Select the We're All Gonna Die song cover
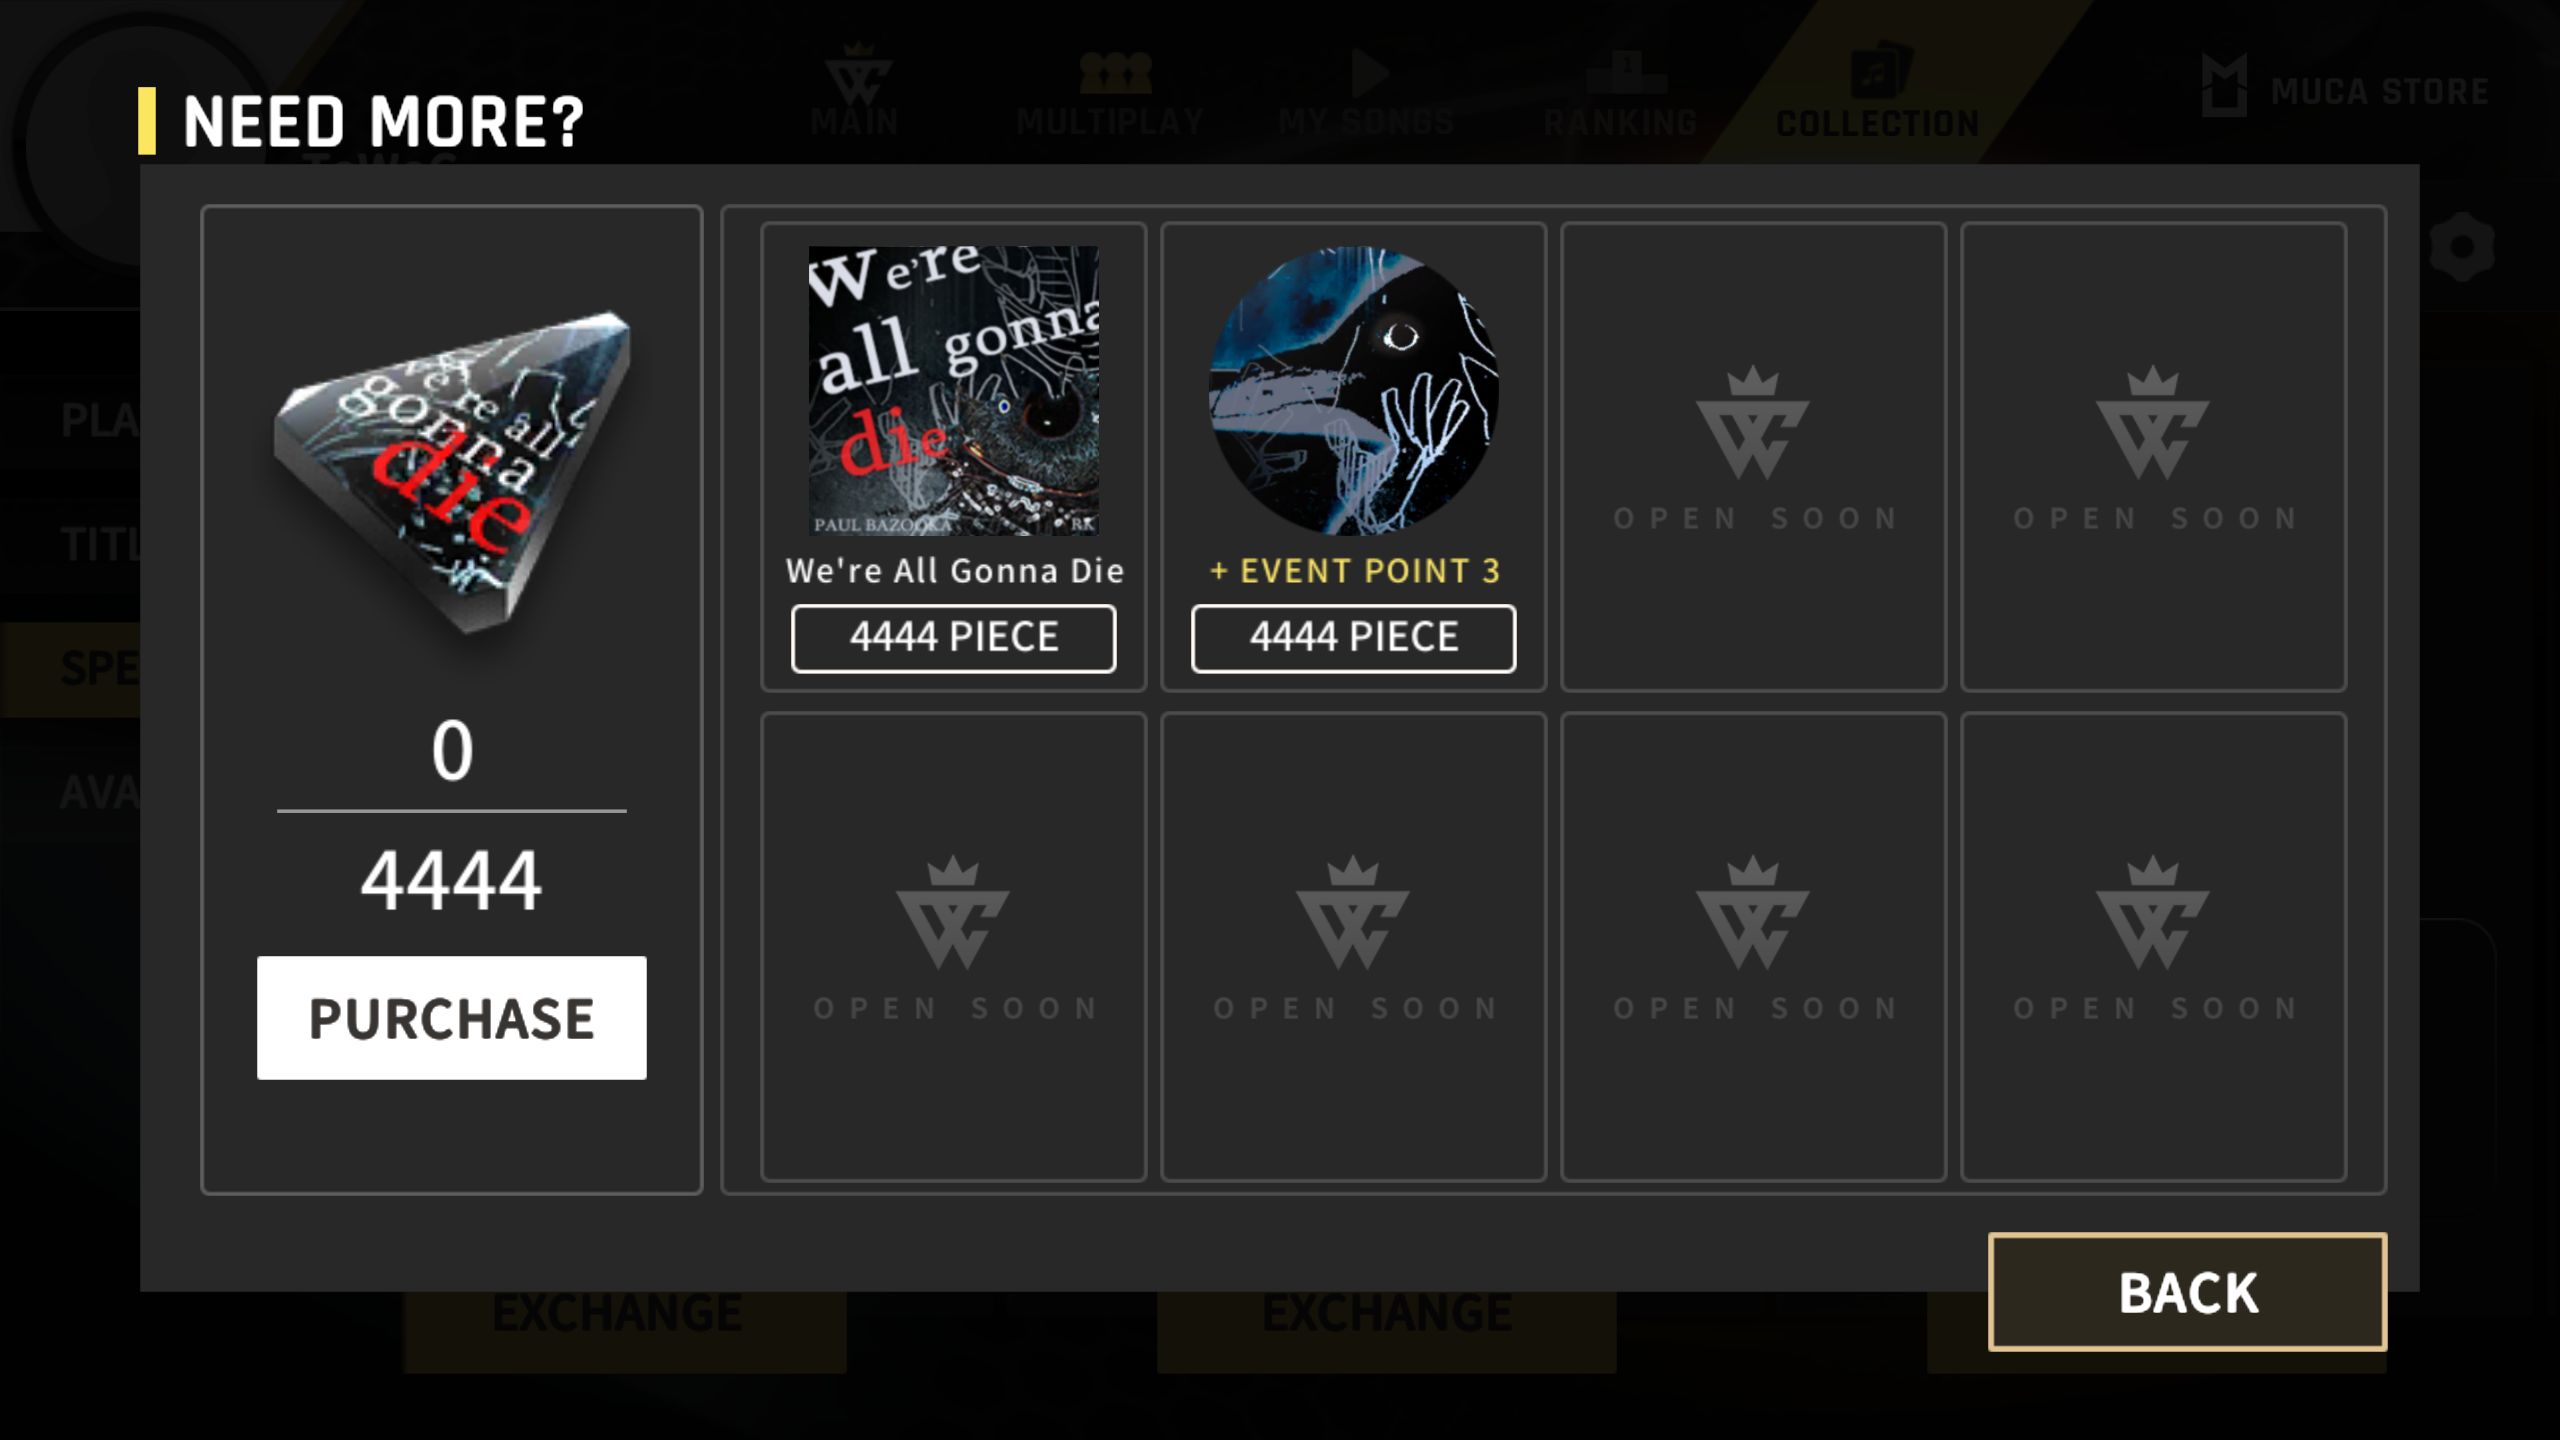 pyautogui.click(x=953, y=391)
